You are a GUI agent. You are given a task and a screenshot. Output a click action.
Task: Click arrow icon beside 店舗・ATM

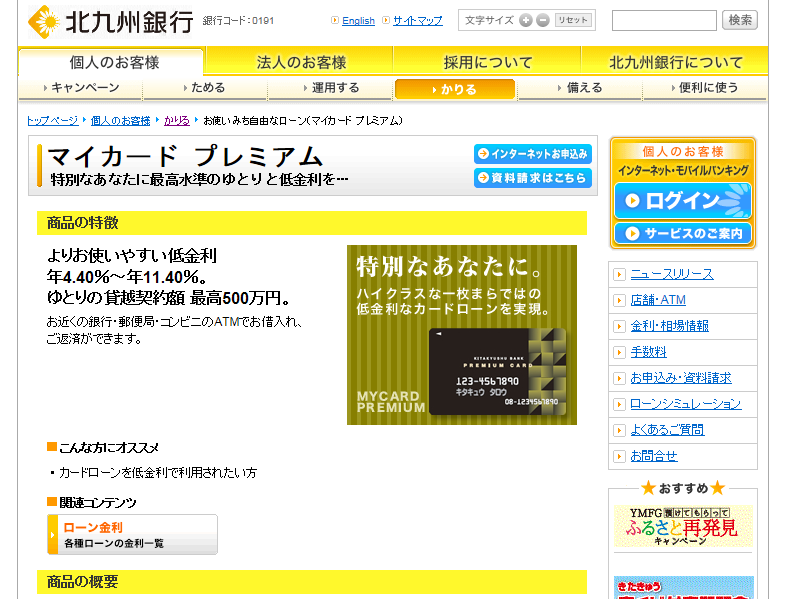tap(619, 300)
